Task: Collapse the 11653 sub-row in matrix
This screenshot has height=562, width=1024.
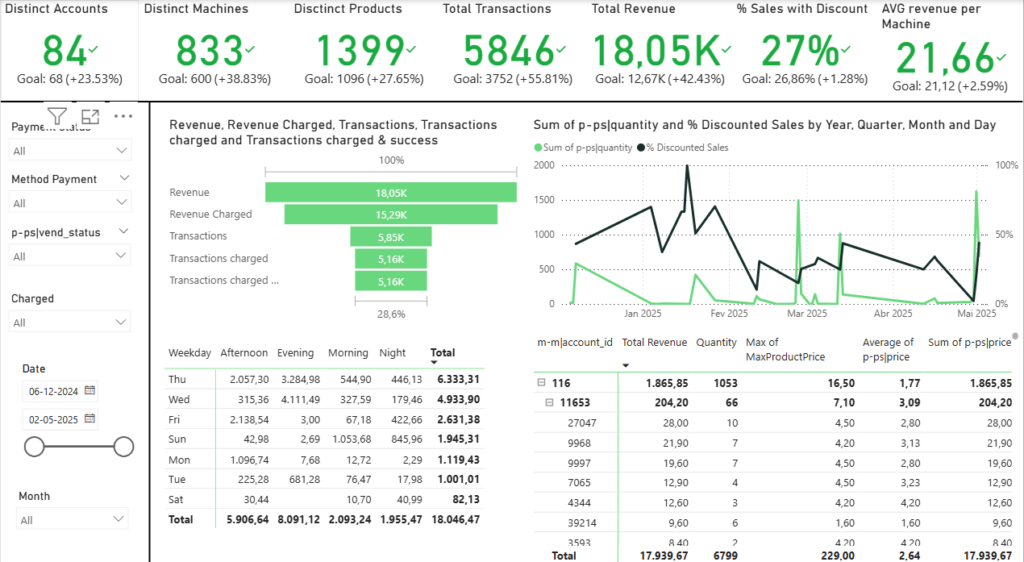Action: point(549,402)
